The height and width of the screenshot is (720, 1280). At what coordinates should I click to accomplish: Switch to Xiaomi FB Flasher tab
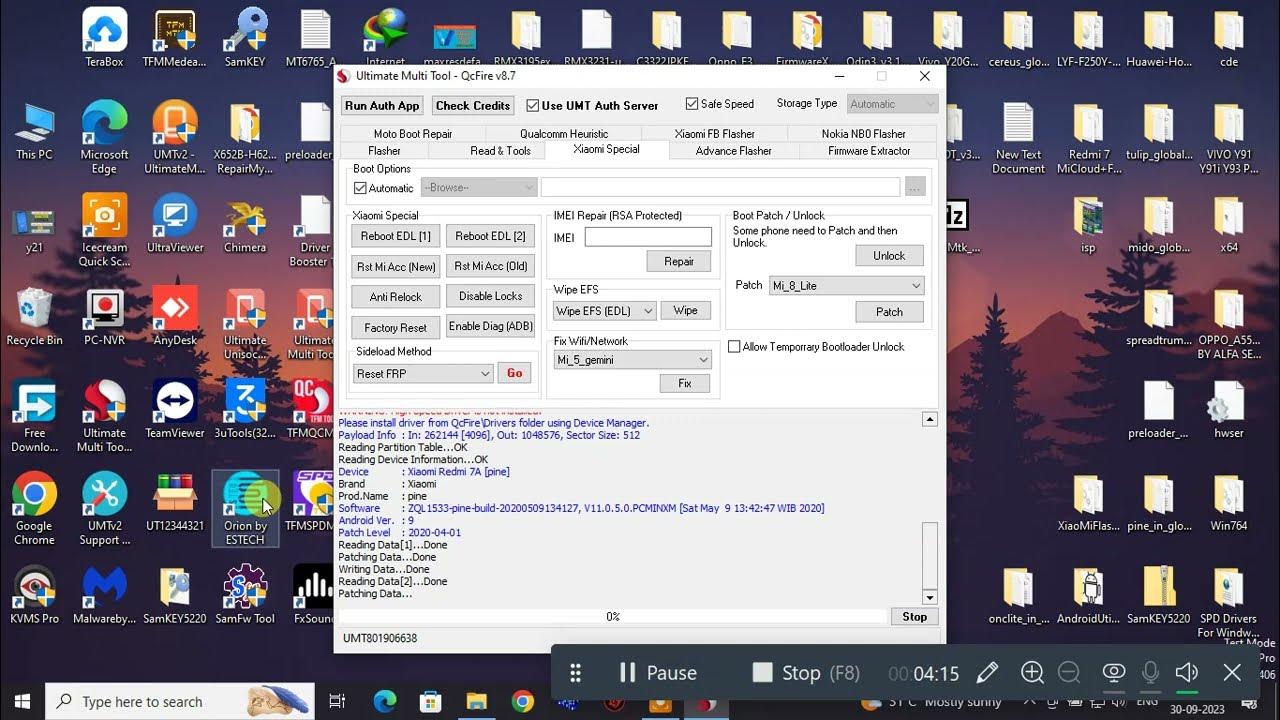coord(715,134)
